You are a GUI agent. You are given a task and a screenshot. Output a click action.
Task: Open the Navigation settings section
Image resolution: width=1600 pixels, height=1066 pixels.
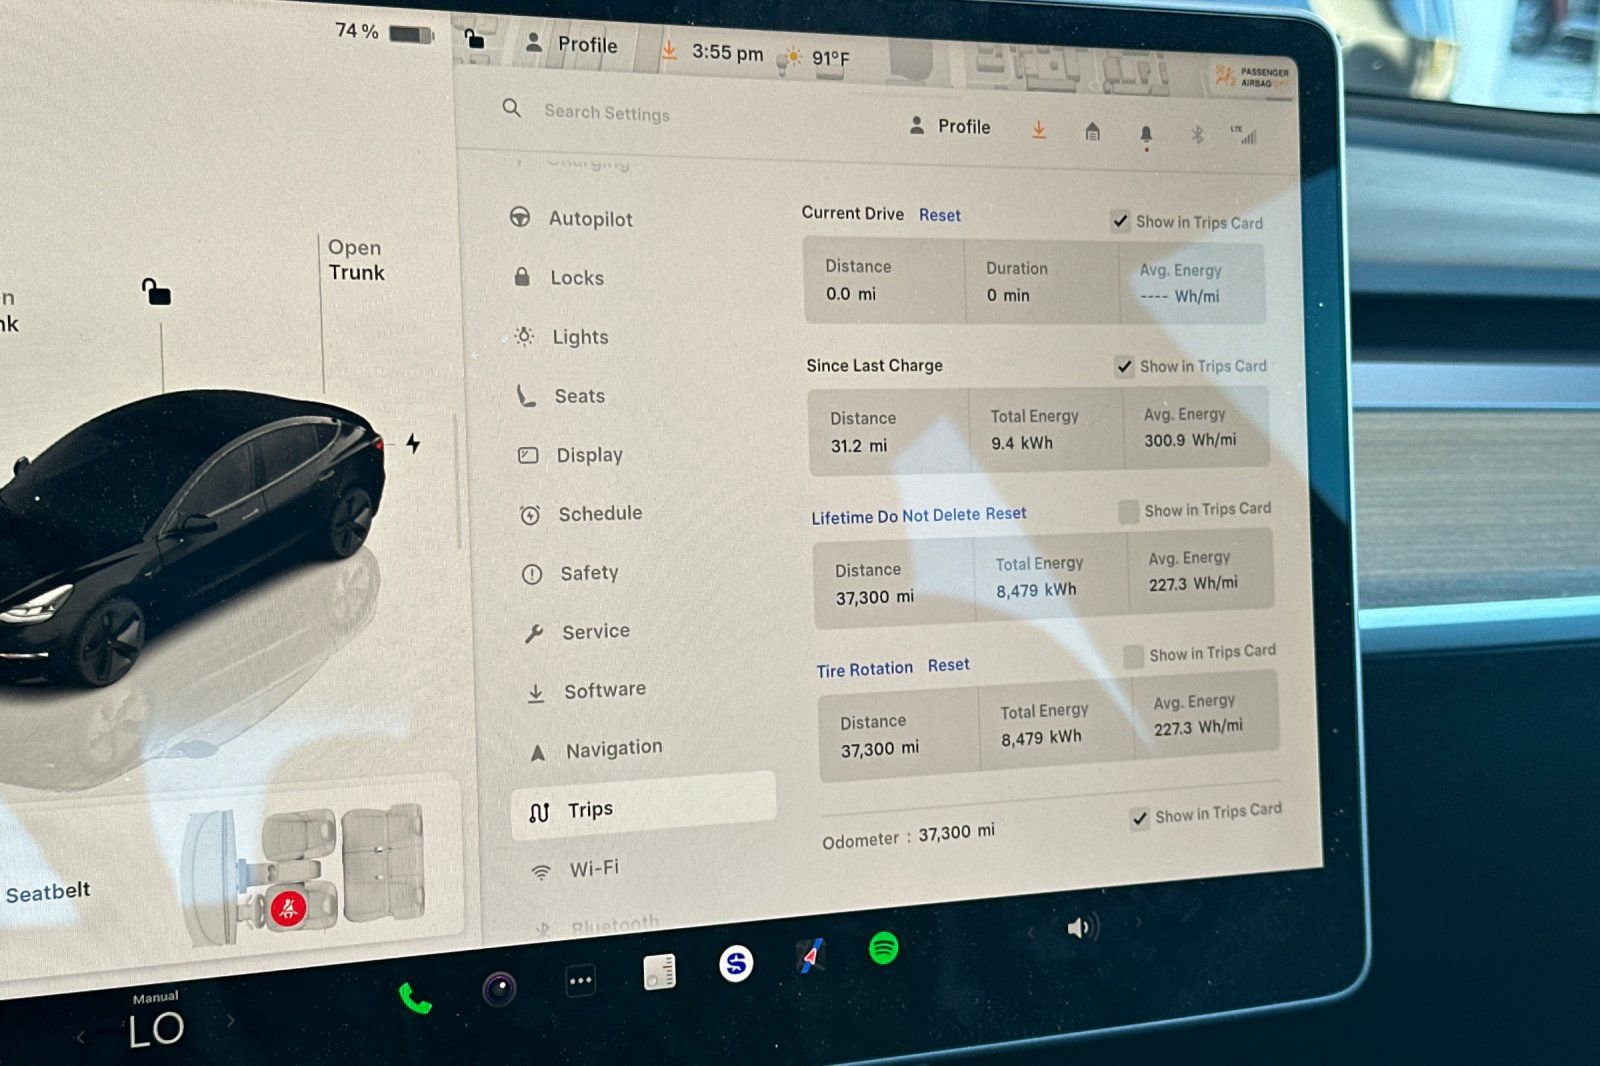point(613,746)
